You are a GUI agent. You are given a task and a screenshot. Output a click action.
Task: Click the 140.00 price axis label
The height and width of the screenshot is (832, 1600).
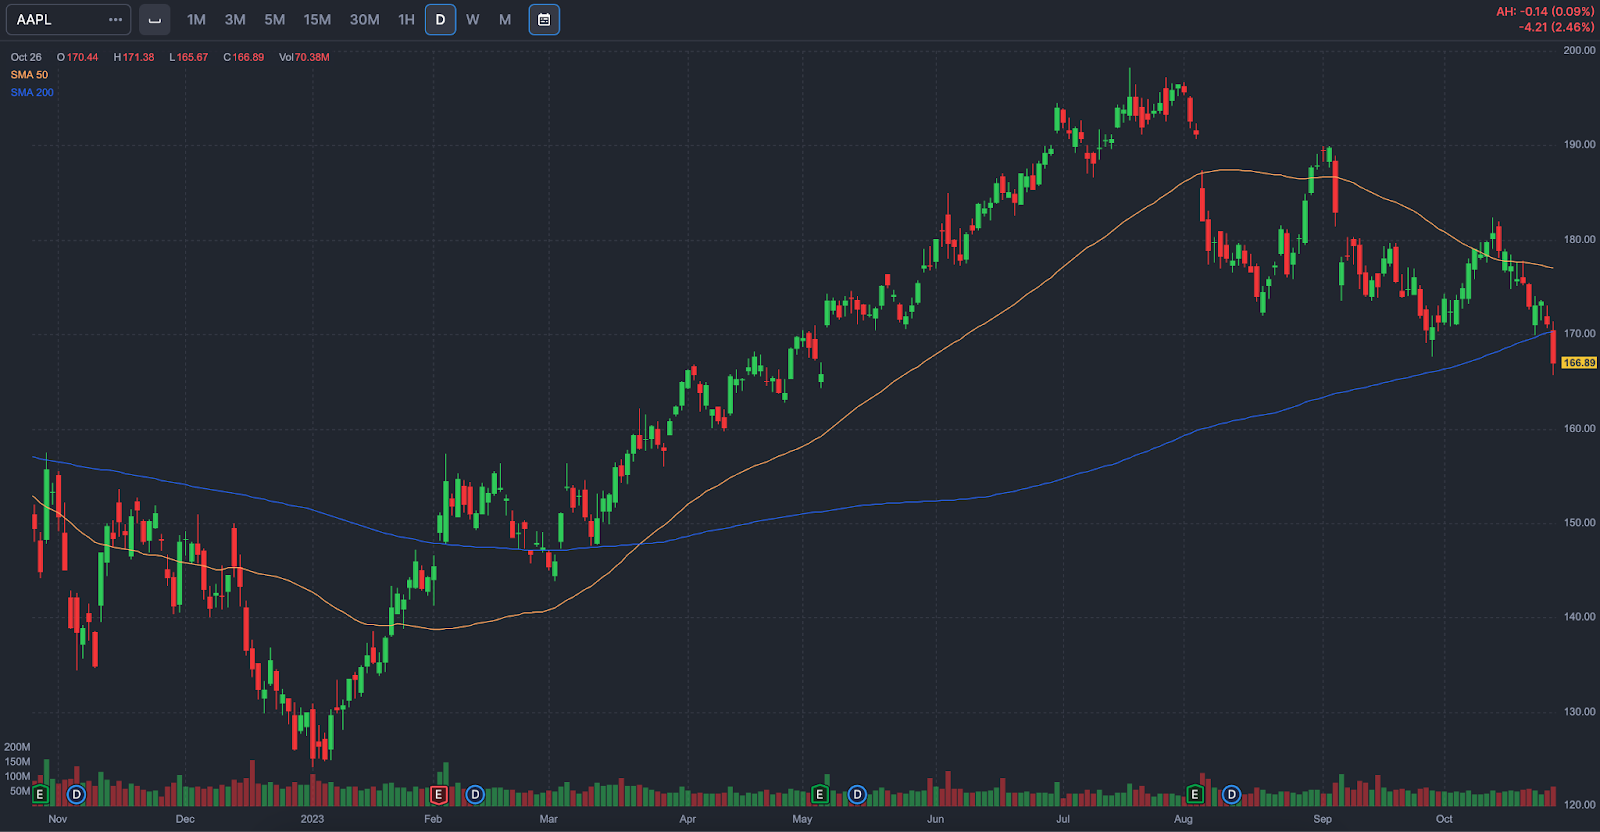coord(1580,617)
